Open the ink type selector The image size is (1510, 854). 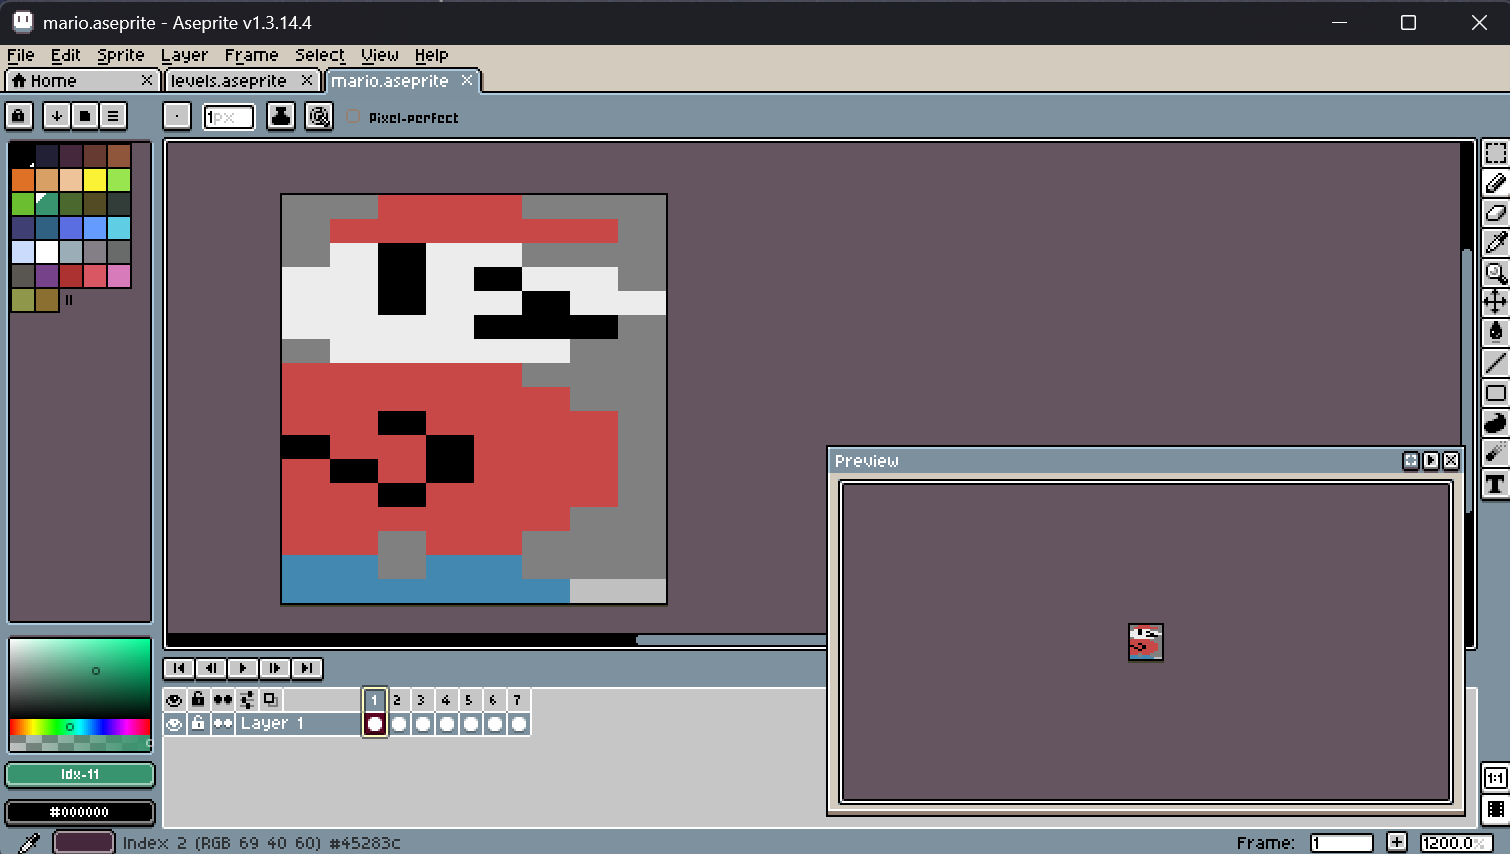(x=281, y=116)
